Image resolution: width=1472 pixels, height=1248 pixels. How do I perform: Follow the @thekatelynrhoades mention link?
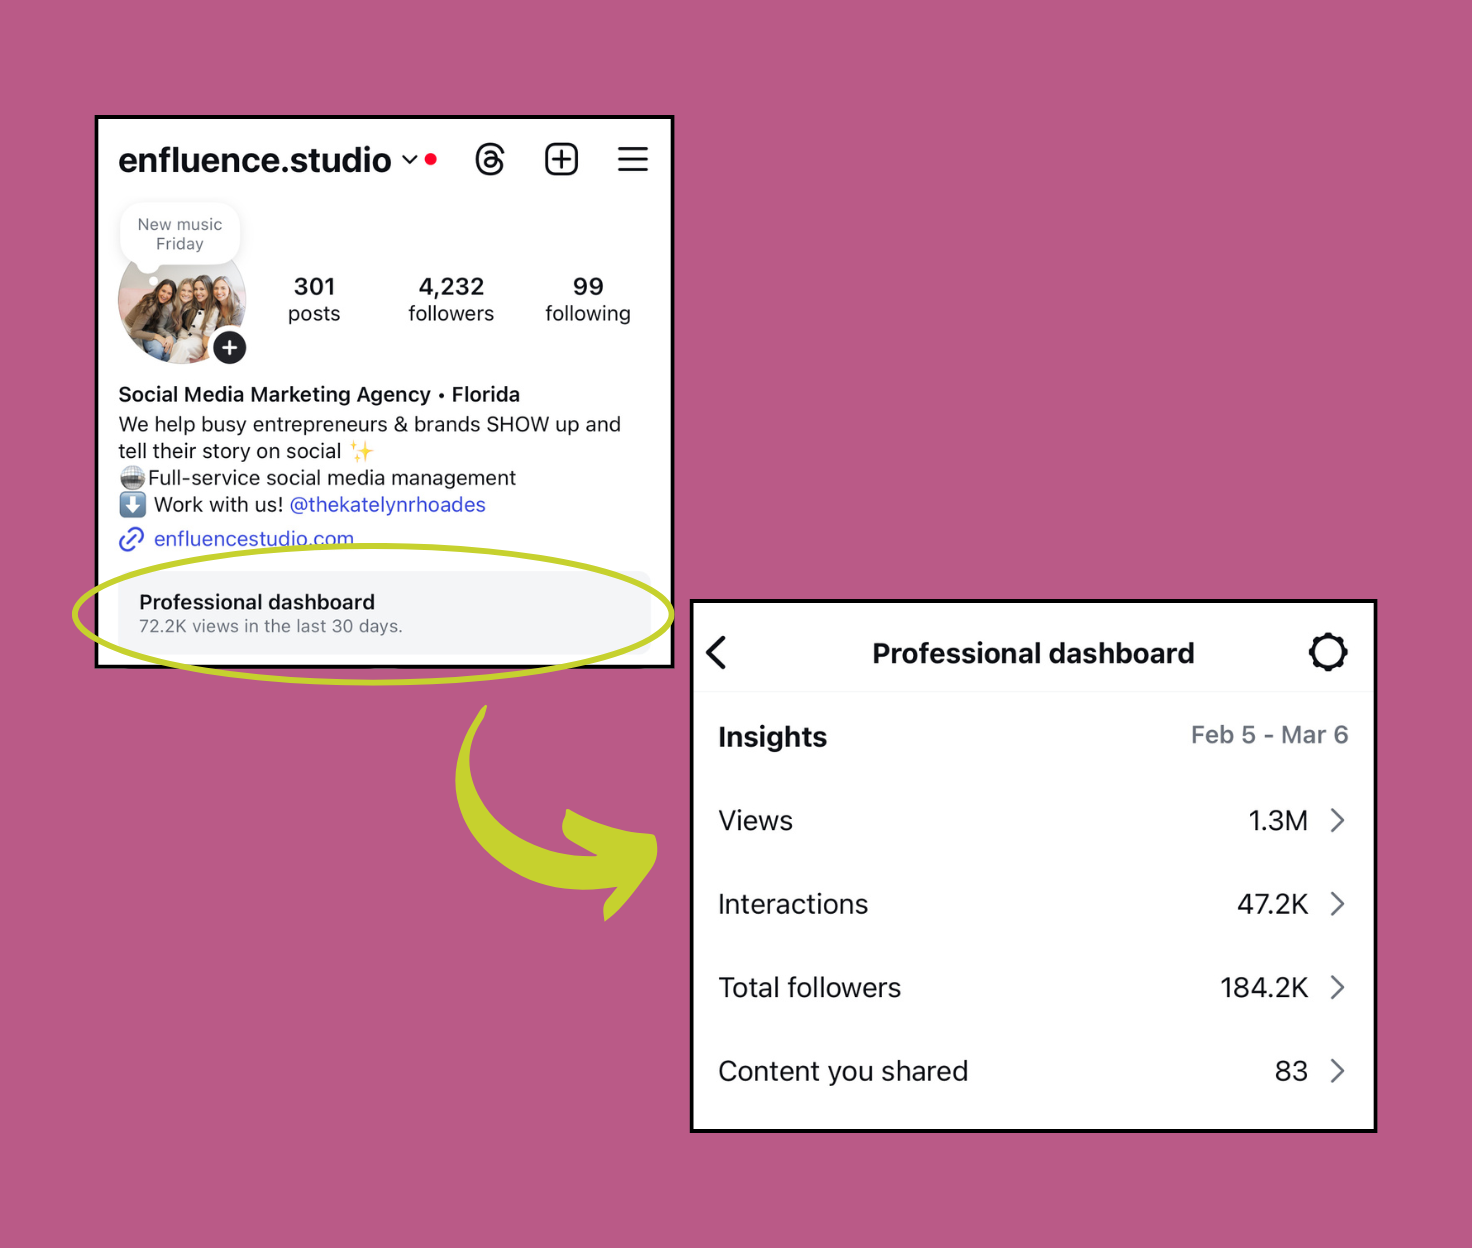(x=387, y=505)
